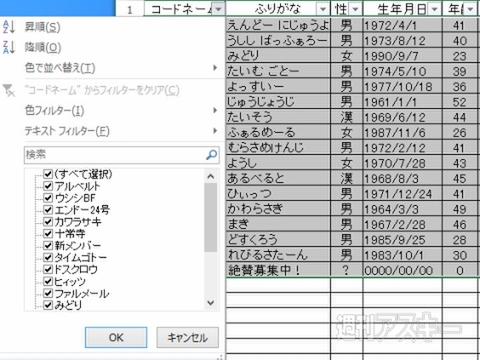Click the ascending sort A-Z icon

click(x=9, y=27)
